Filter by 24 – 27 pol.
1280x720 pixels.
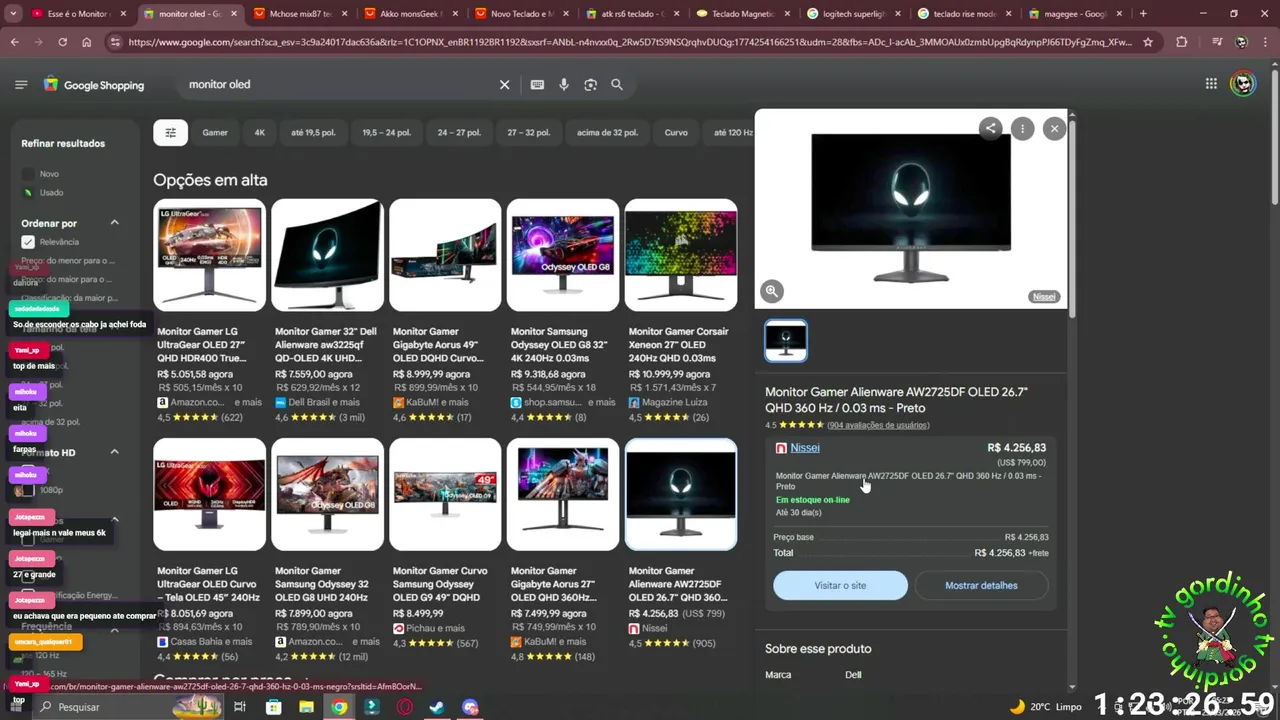tap(459, 132)
